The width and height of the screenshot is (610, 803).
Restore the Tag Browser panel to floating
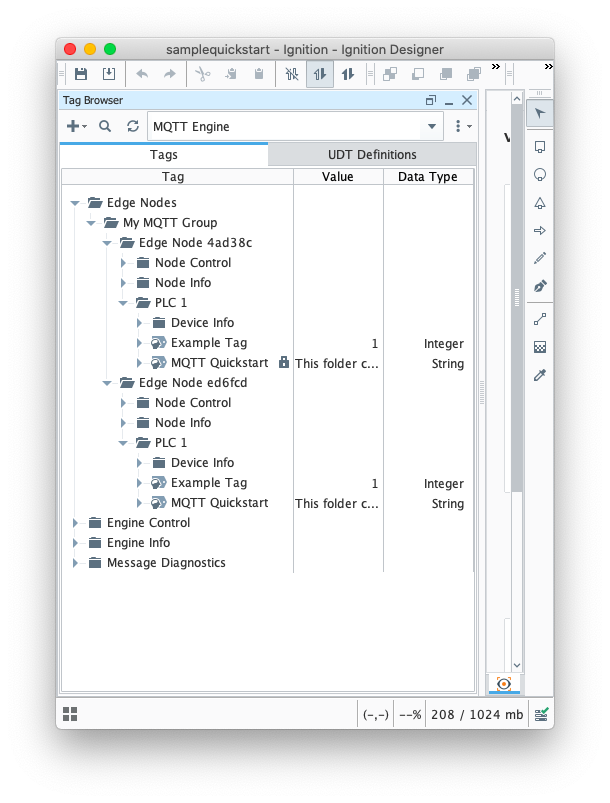pyautogui.click(x=431, y=100)
